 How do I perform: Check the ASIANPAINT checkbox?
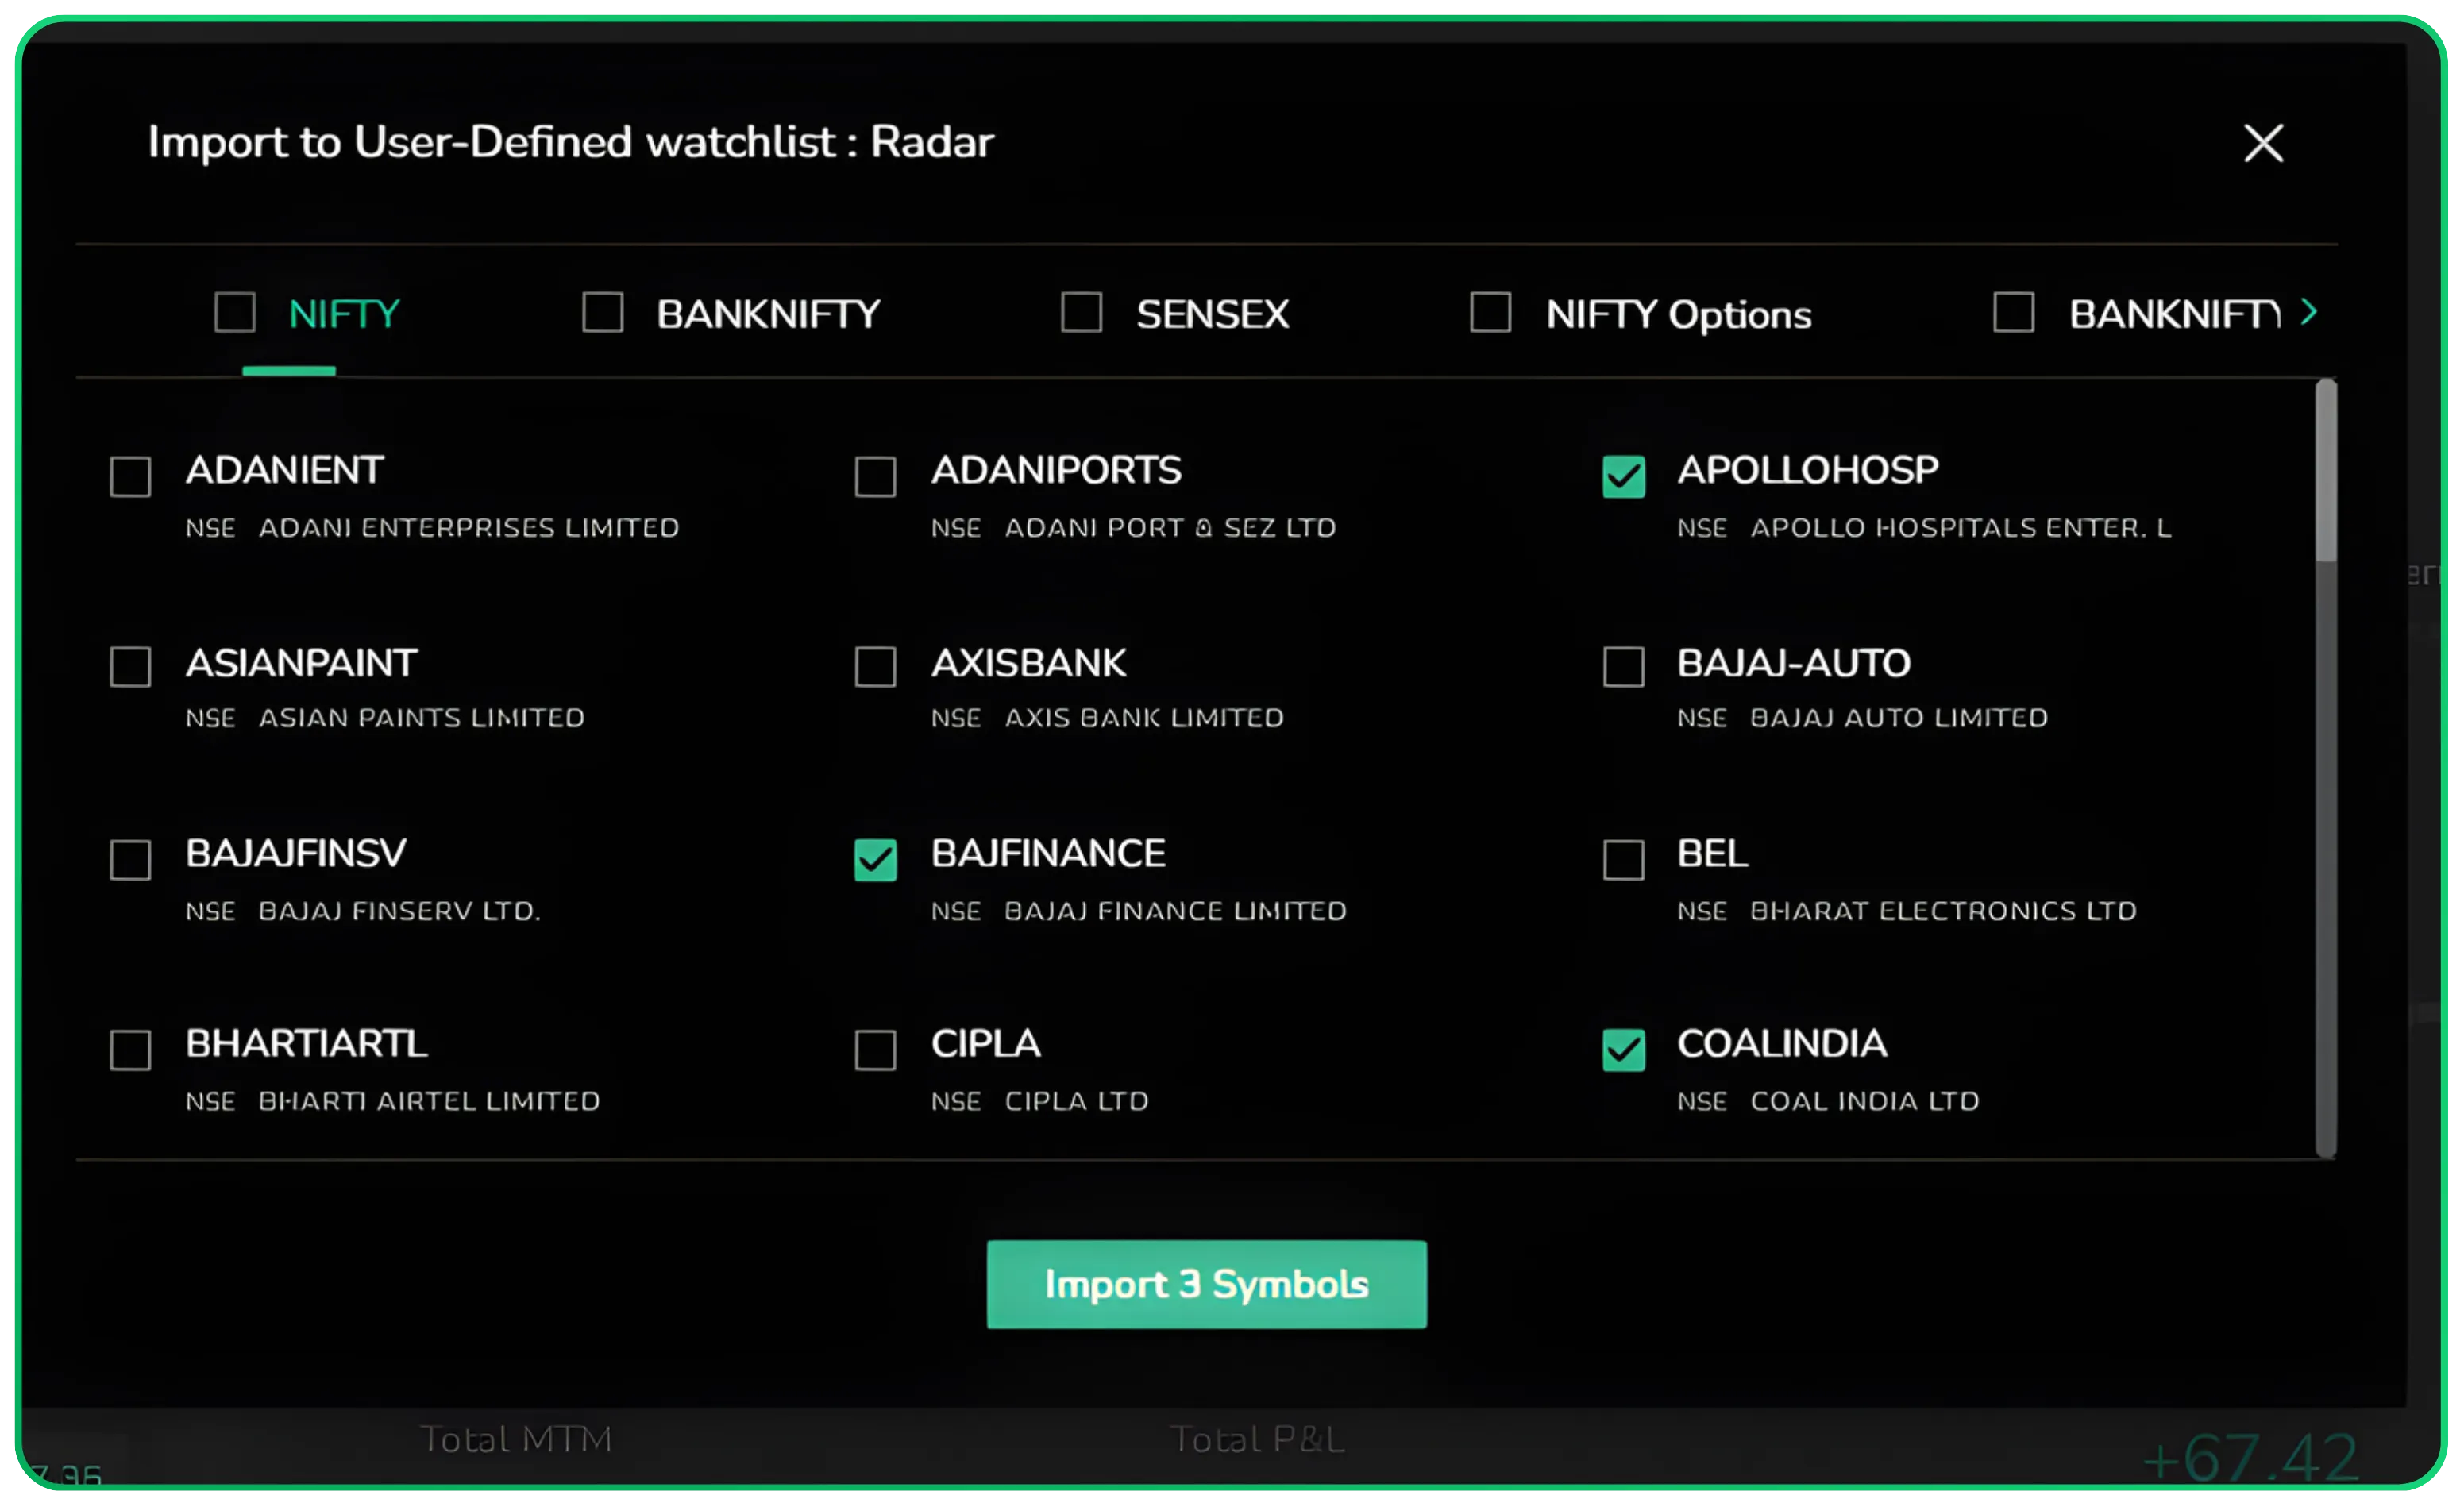(x=130, y=667)
